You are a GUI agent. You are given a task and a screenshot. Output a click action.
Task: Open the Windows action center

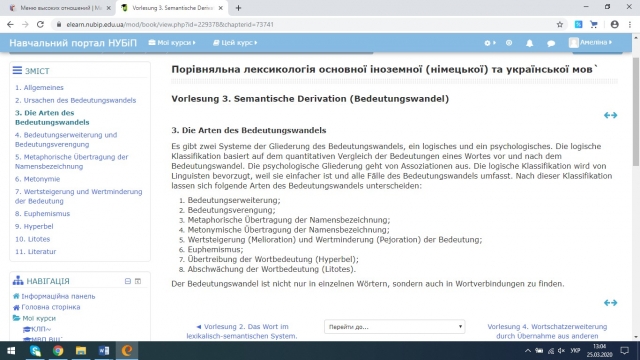(624, 351)
